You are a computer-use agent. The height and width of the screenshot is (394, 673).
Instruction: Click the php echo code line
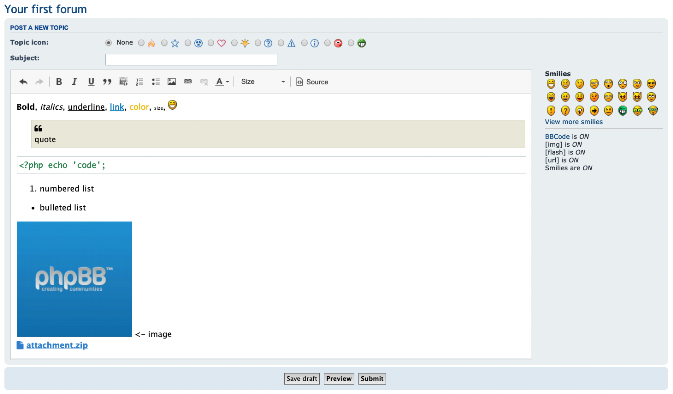click(x=62, y=165)
